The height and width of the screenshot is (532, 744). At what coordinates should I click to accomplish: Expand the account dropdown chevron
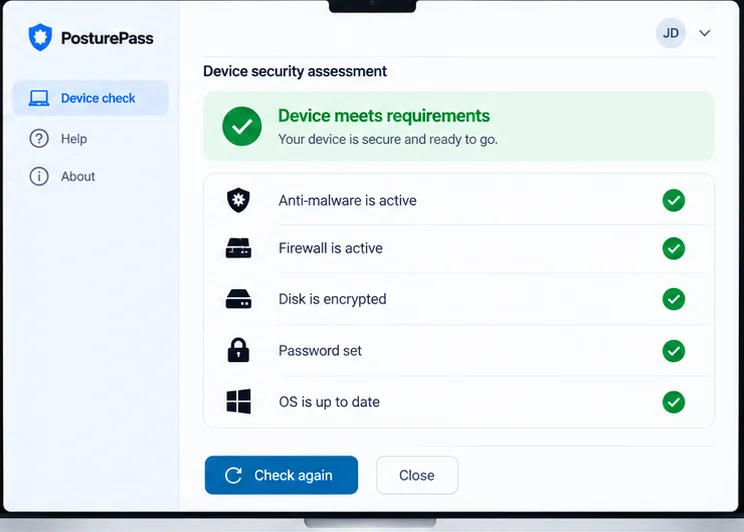[x=705, y=33]
